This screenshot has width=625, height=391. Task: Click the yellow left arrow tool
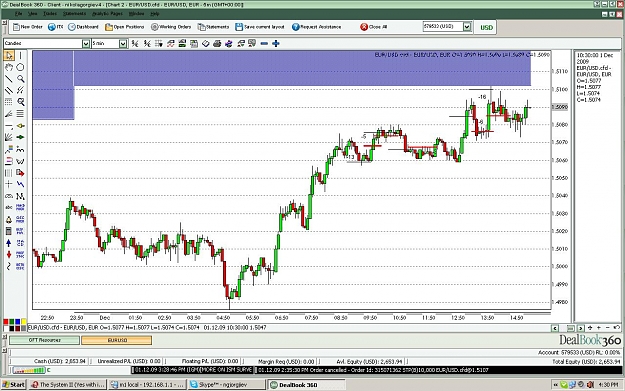[20, 126]
